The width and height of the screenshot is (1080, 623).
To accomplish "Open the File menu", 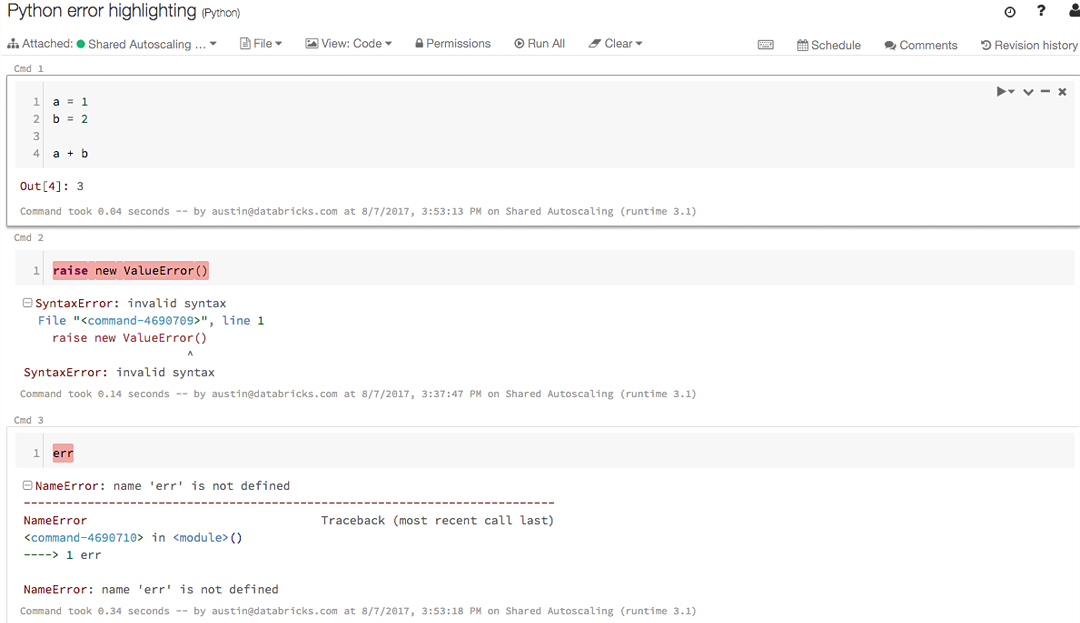I will point(261,43).
